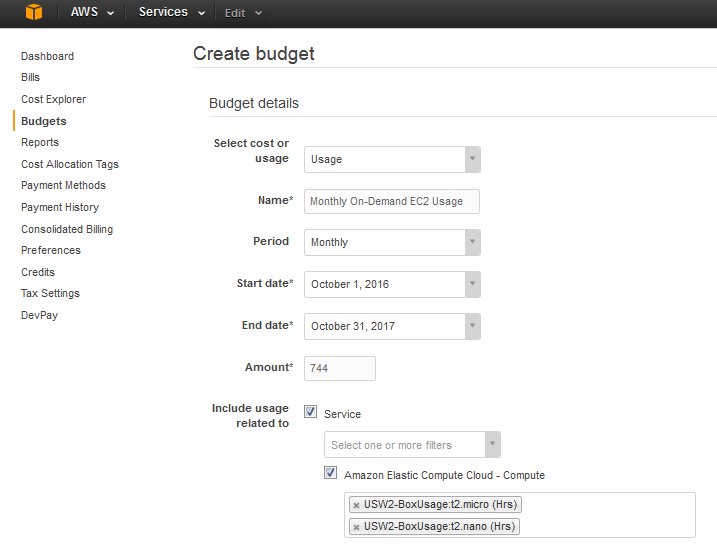The image size is (717, 553).
Task: Open the Select cost or usage dropdown
Action: click(392, 159)
